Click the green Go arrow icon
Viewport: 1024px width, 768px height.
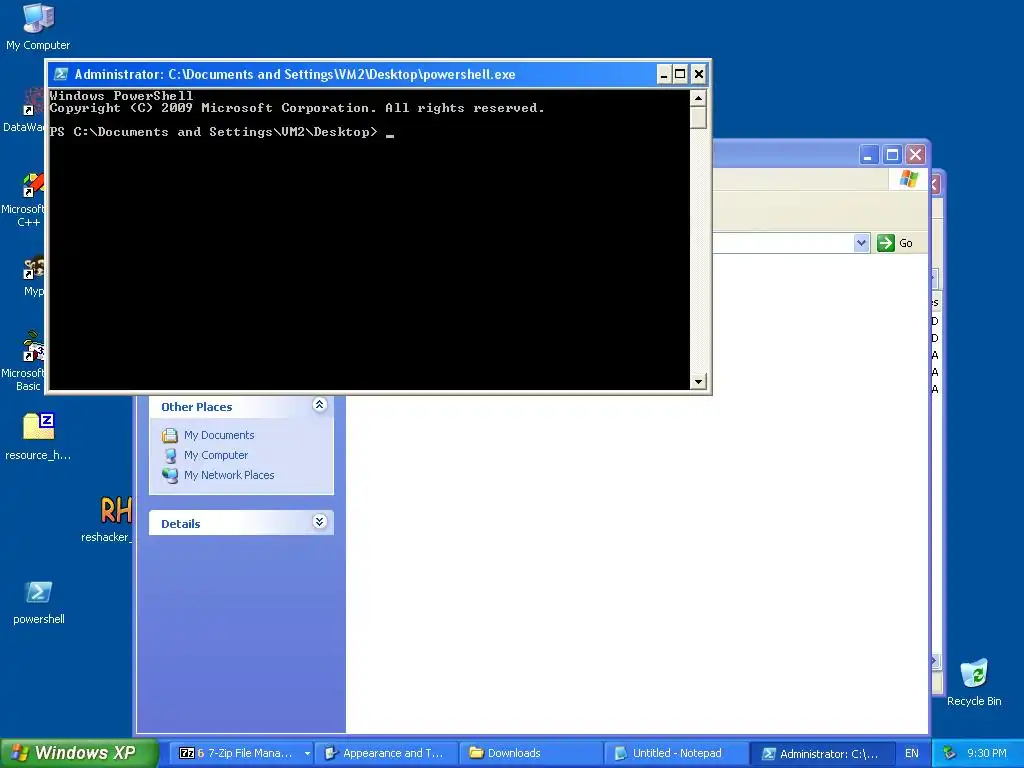click(x=886, y=243)
